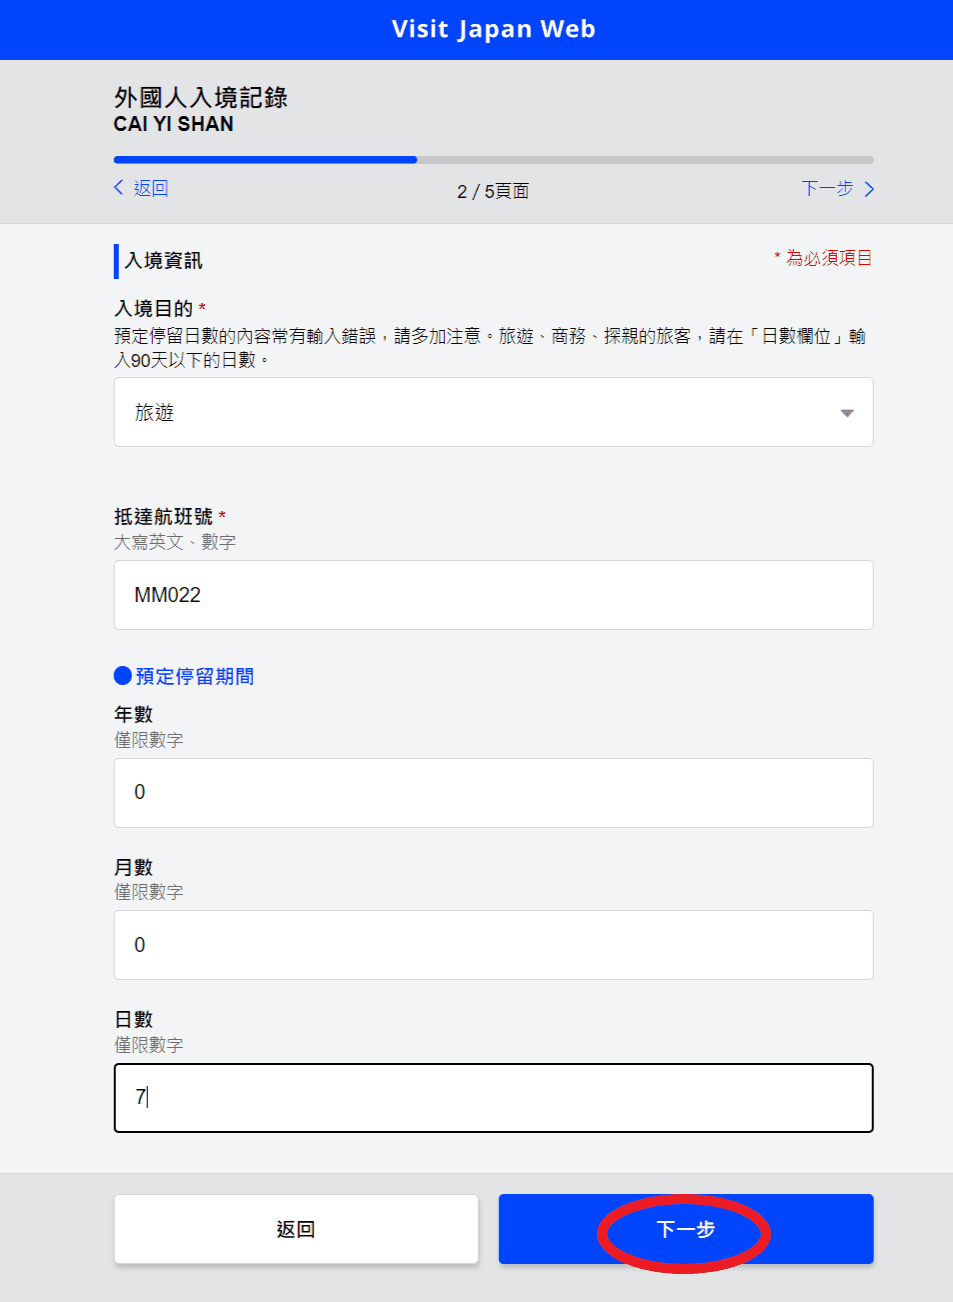The image size is (953, 1302).
Task: Click the 抵達航班號 field containing MM022
Action: 493,595
